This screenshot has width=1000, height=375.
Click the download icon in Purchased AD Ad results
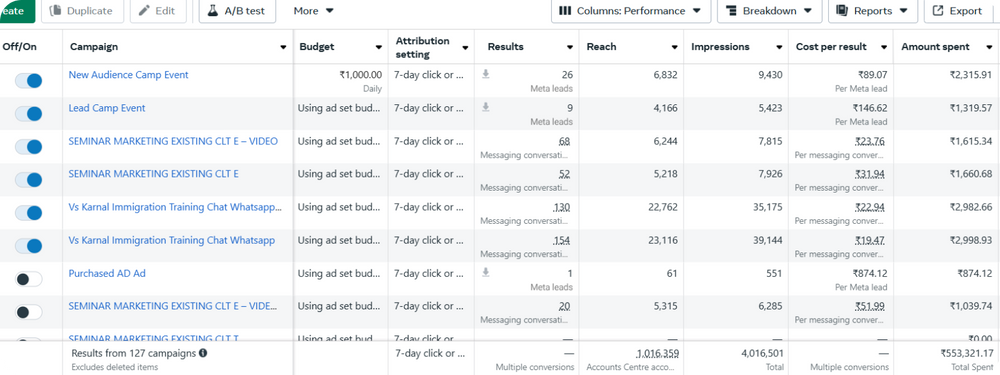click(x=486, y=273)
